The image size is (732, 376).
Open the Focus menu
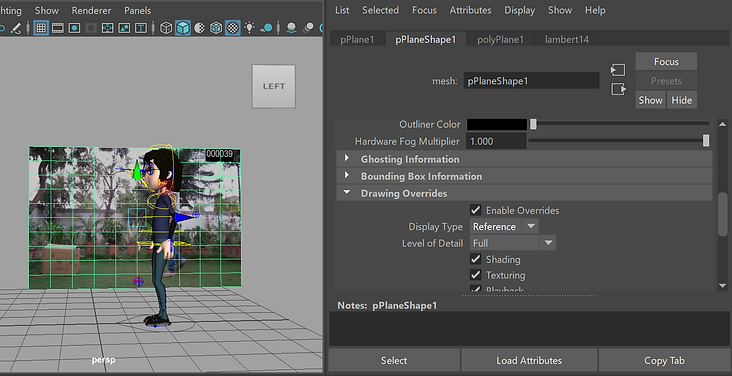coord(424,10)
